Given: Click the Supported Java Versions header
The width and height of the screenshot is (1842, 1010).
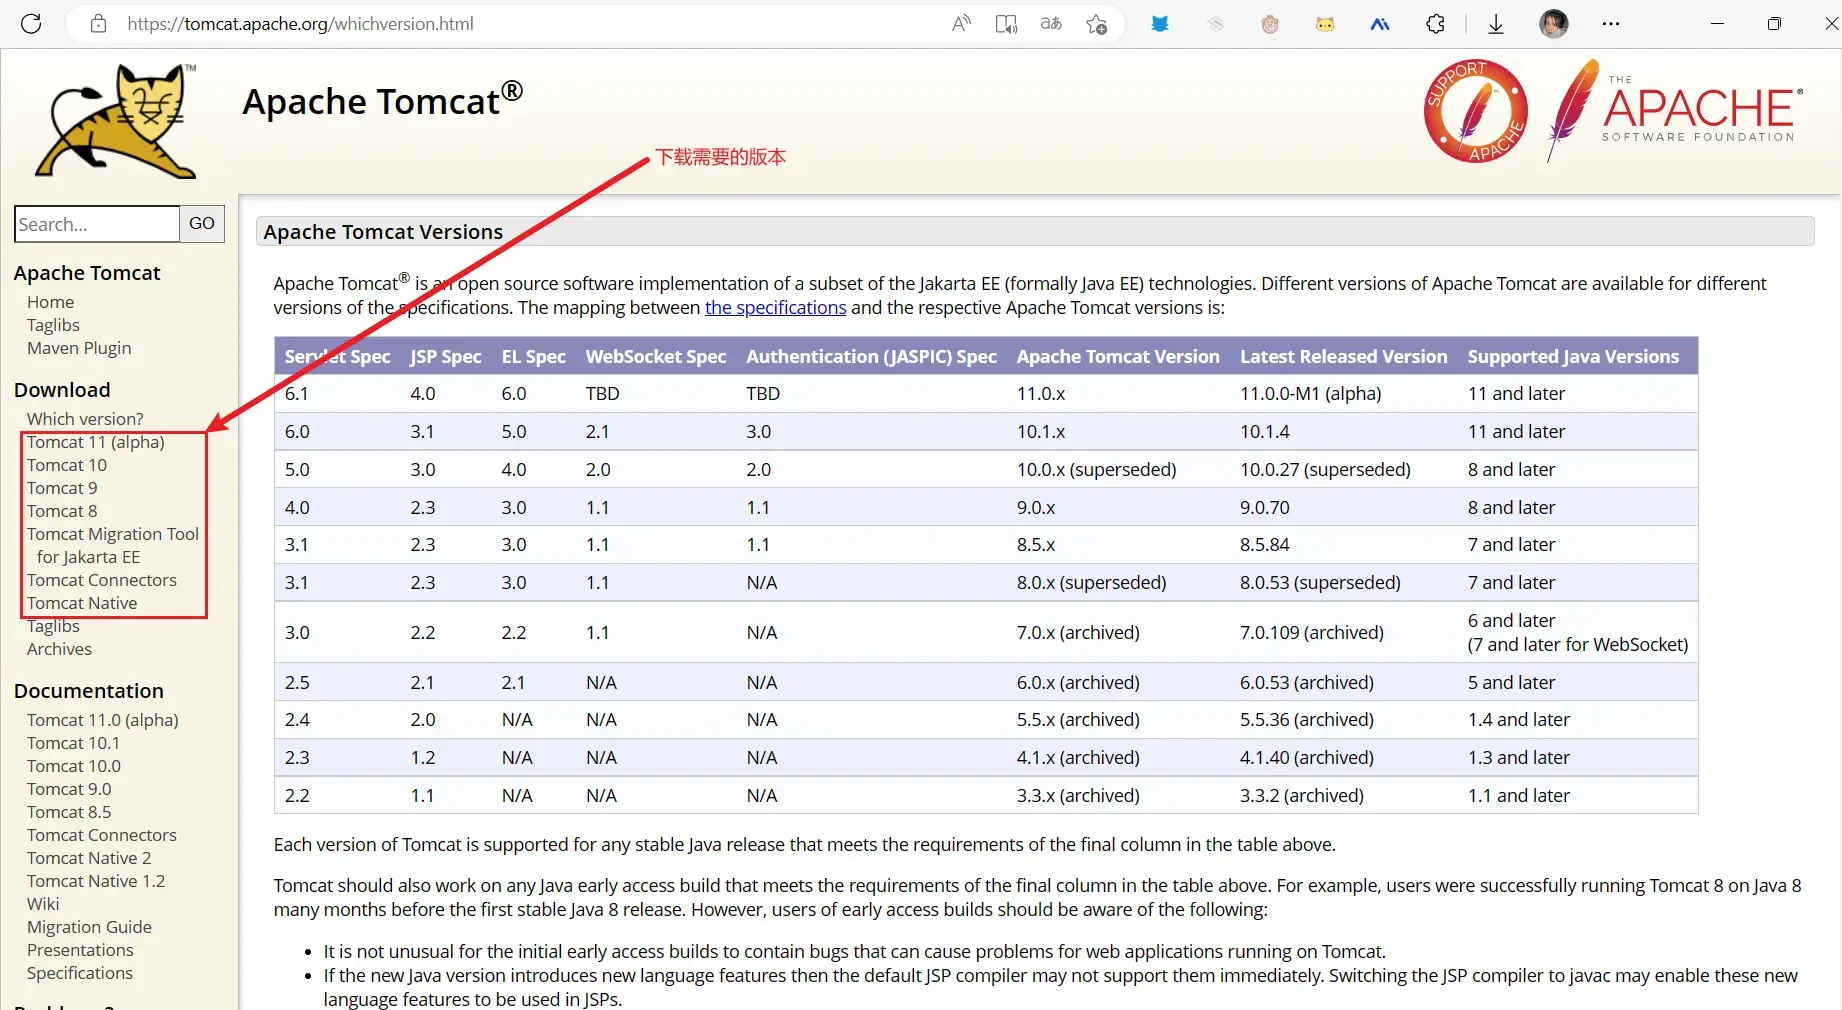Looking at the screenshot, I should (1573, 357).
